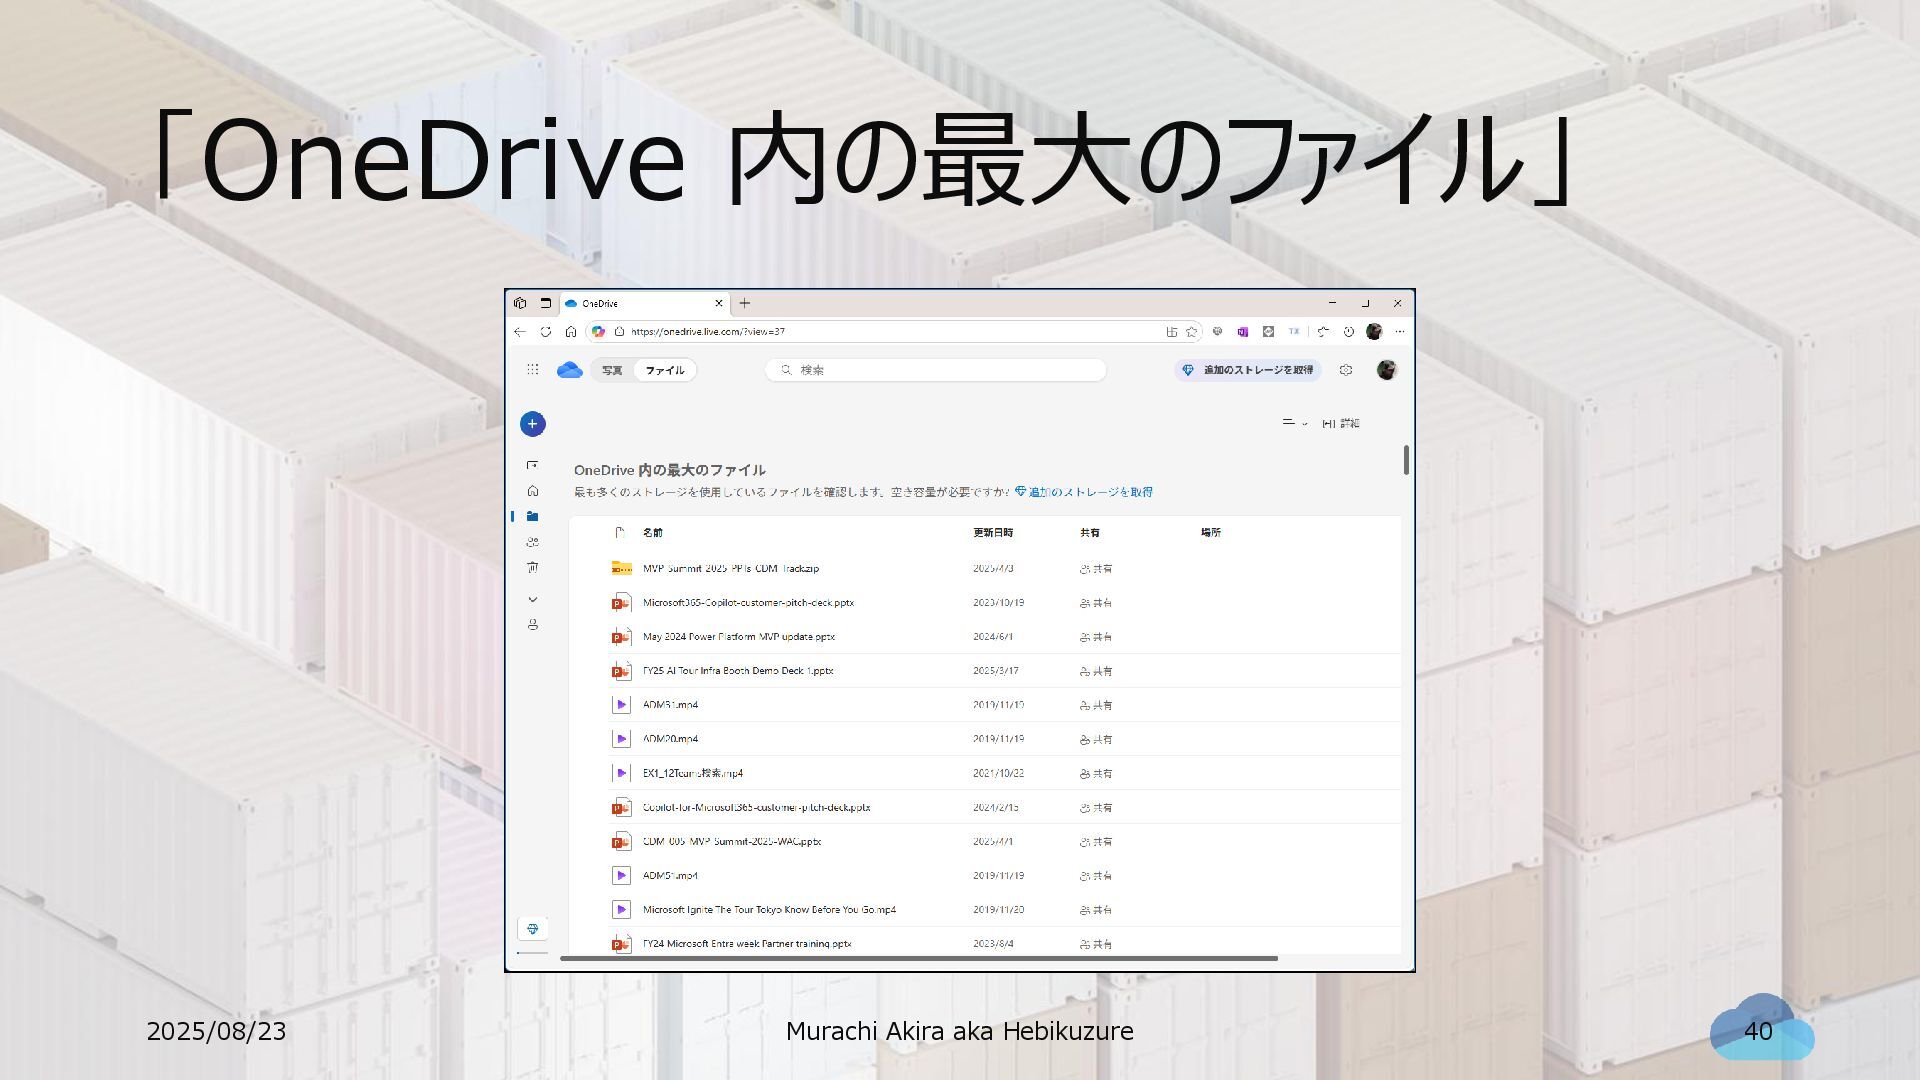Click the person icon at sidebar bottom
Screen dimensions: 1920x1080
pyautogui.click(x=533, y=625)
